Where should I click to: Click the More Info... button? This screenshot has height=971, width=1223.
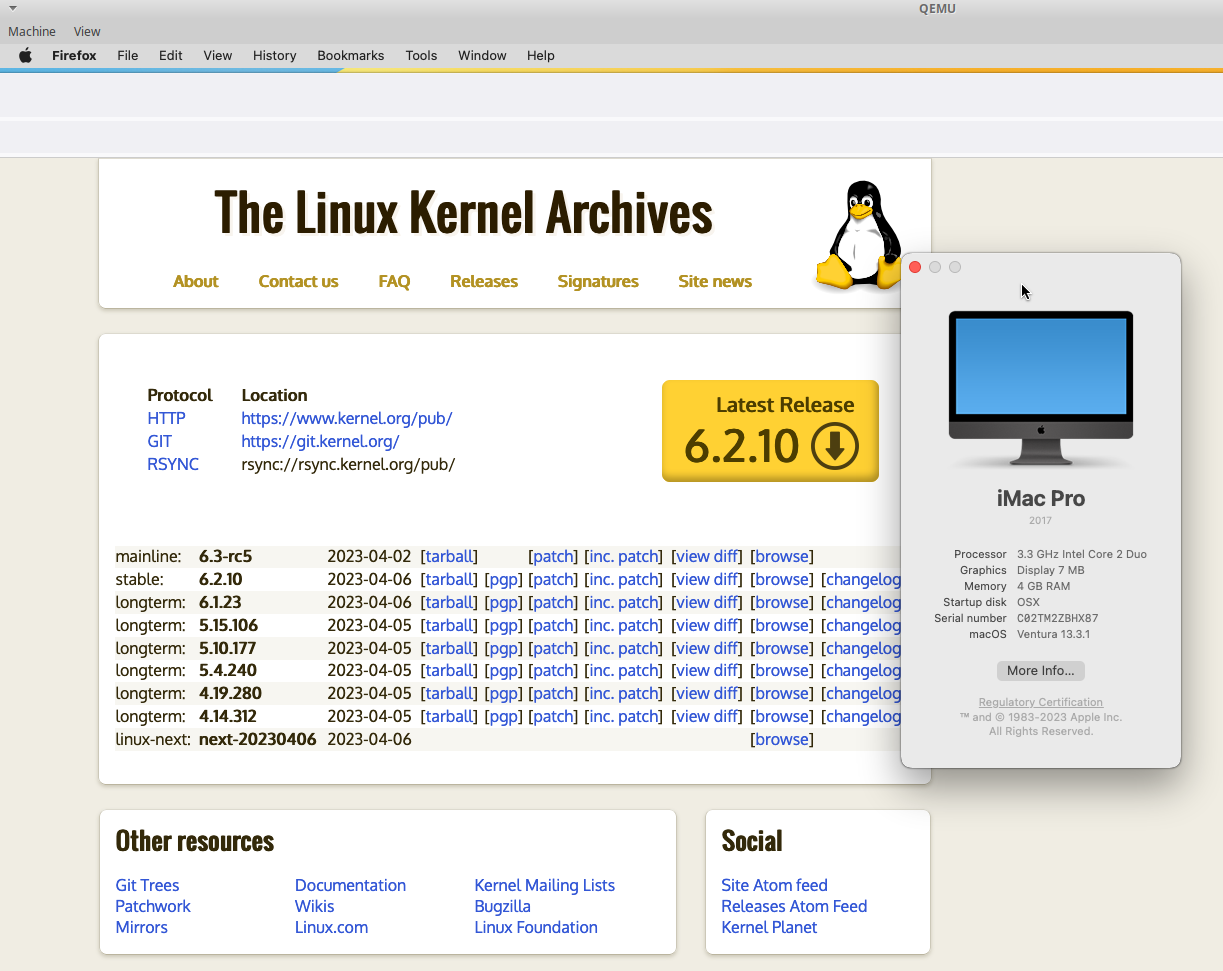point(1040,671)
